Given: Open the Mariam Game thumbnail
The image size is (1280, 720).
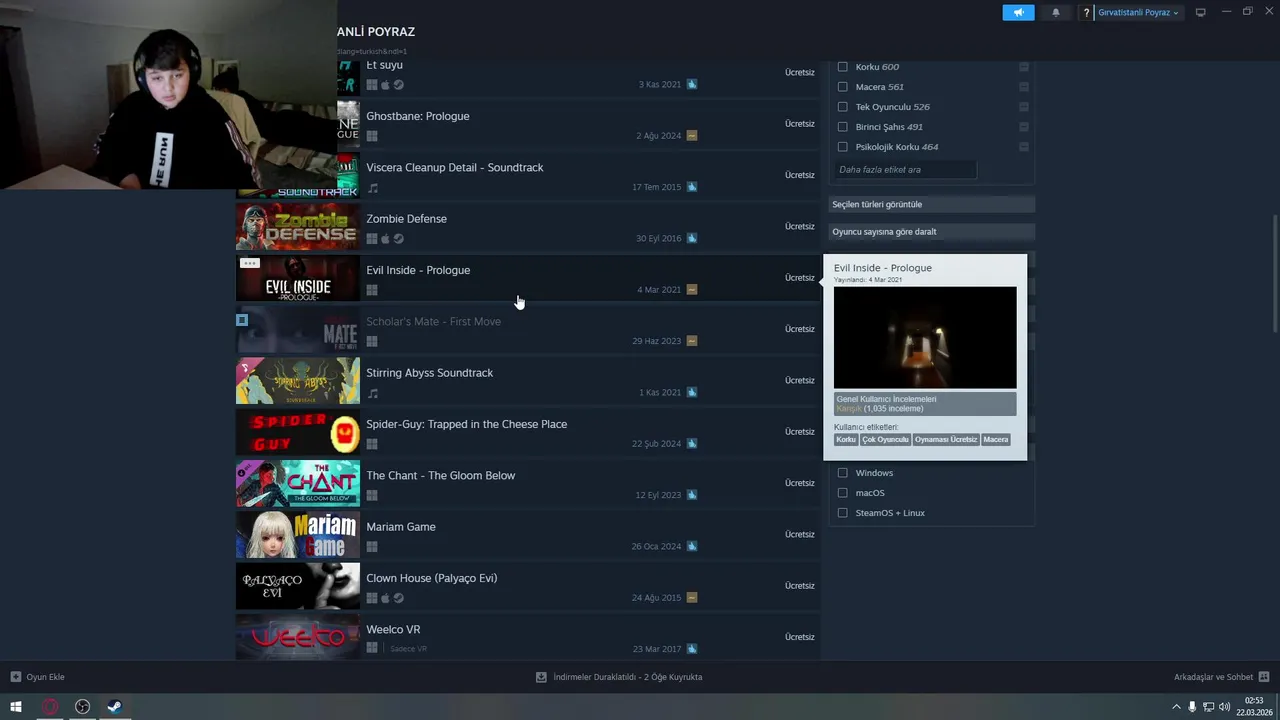Looking at the screenshot, I should [x=297, y=535].
